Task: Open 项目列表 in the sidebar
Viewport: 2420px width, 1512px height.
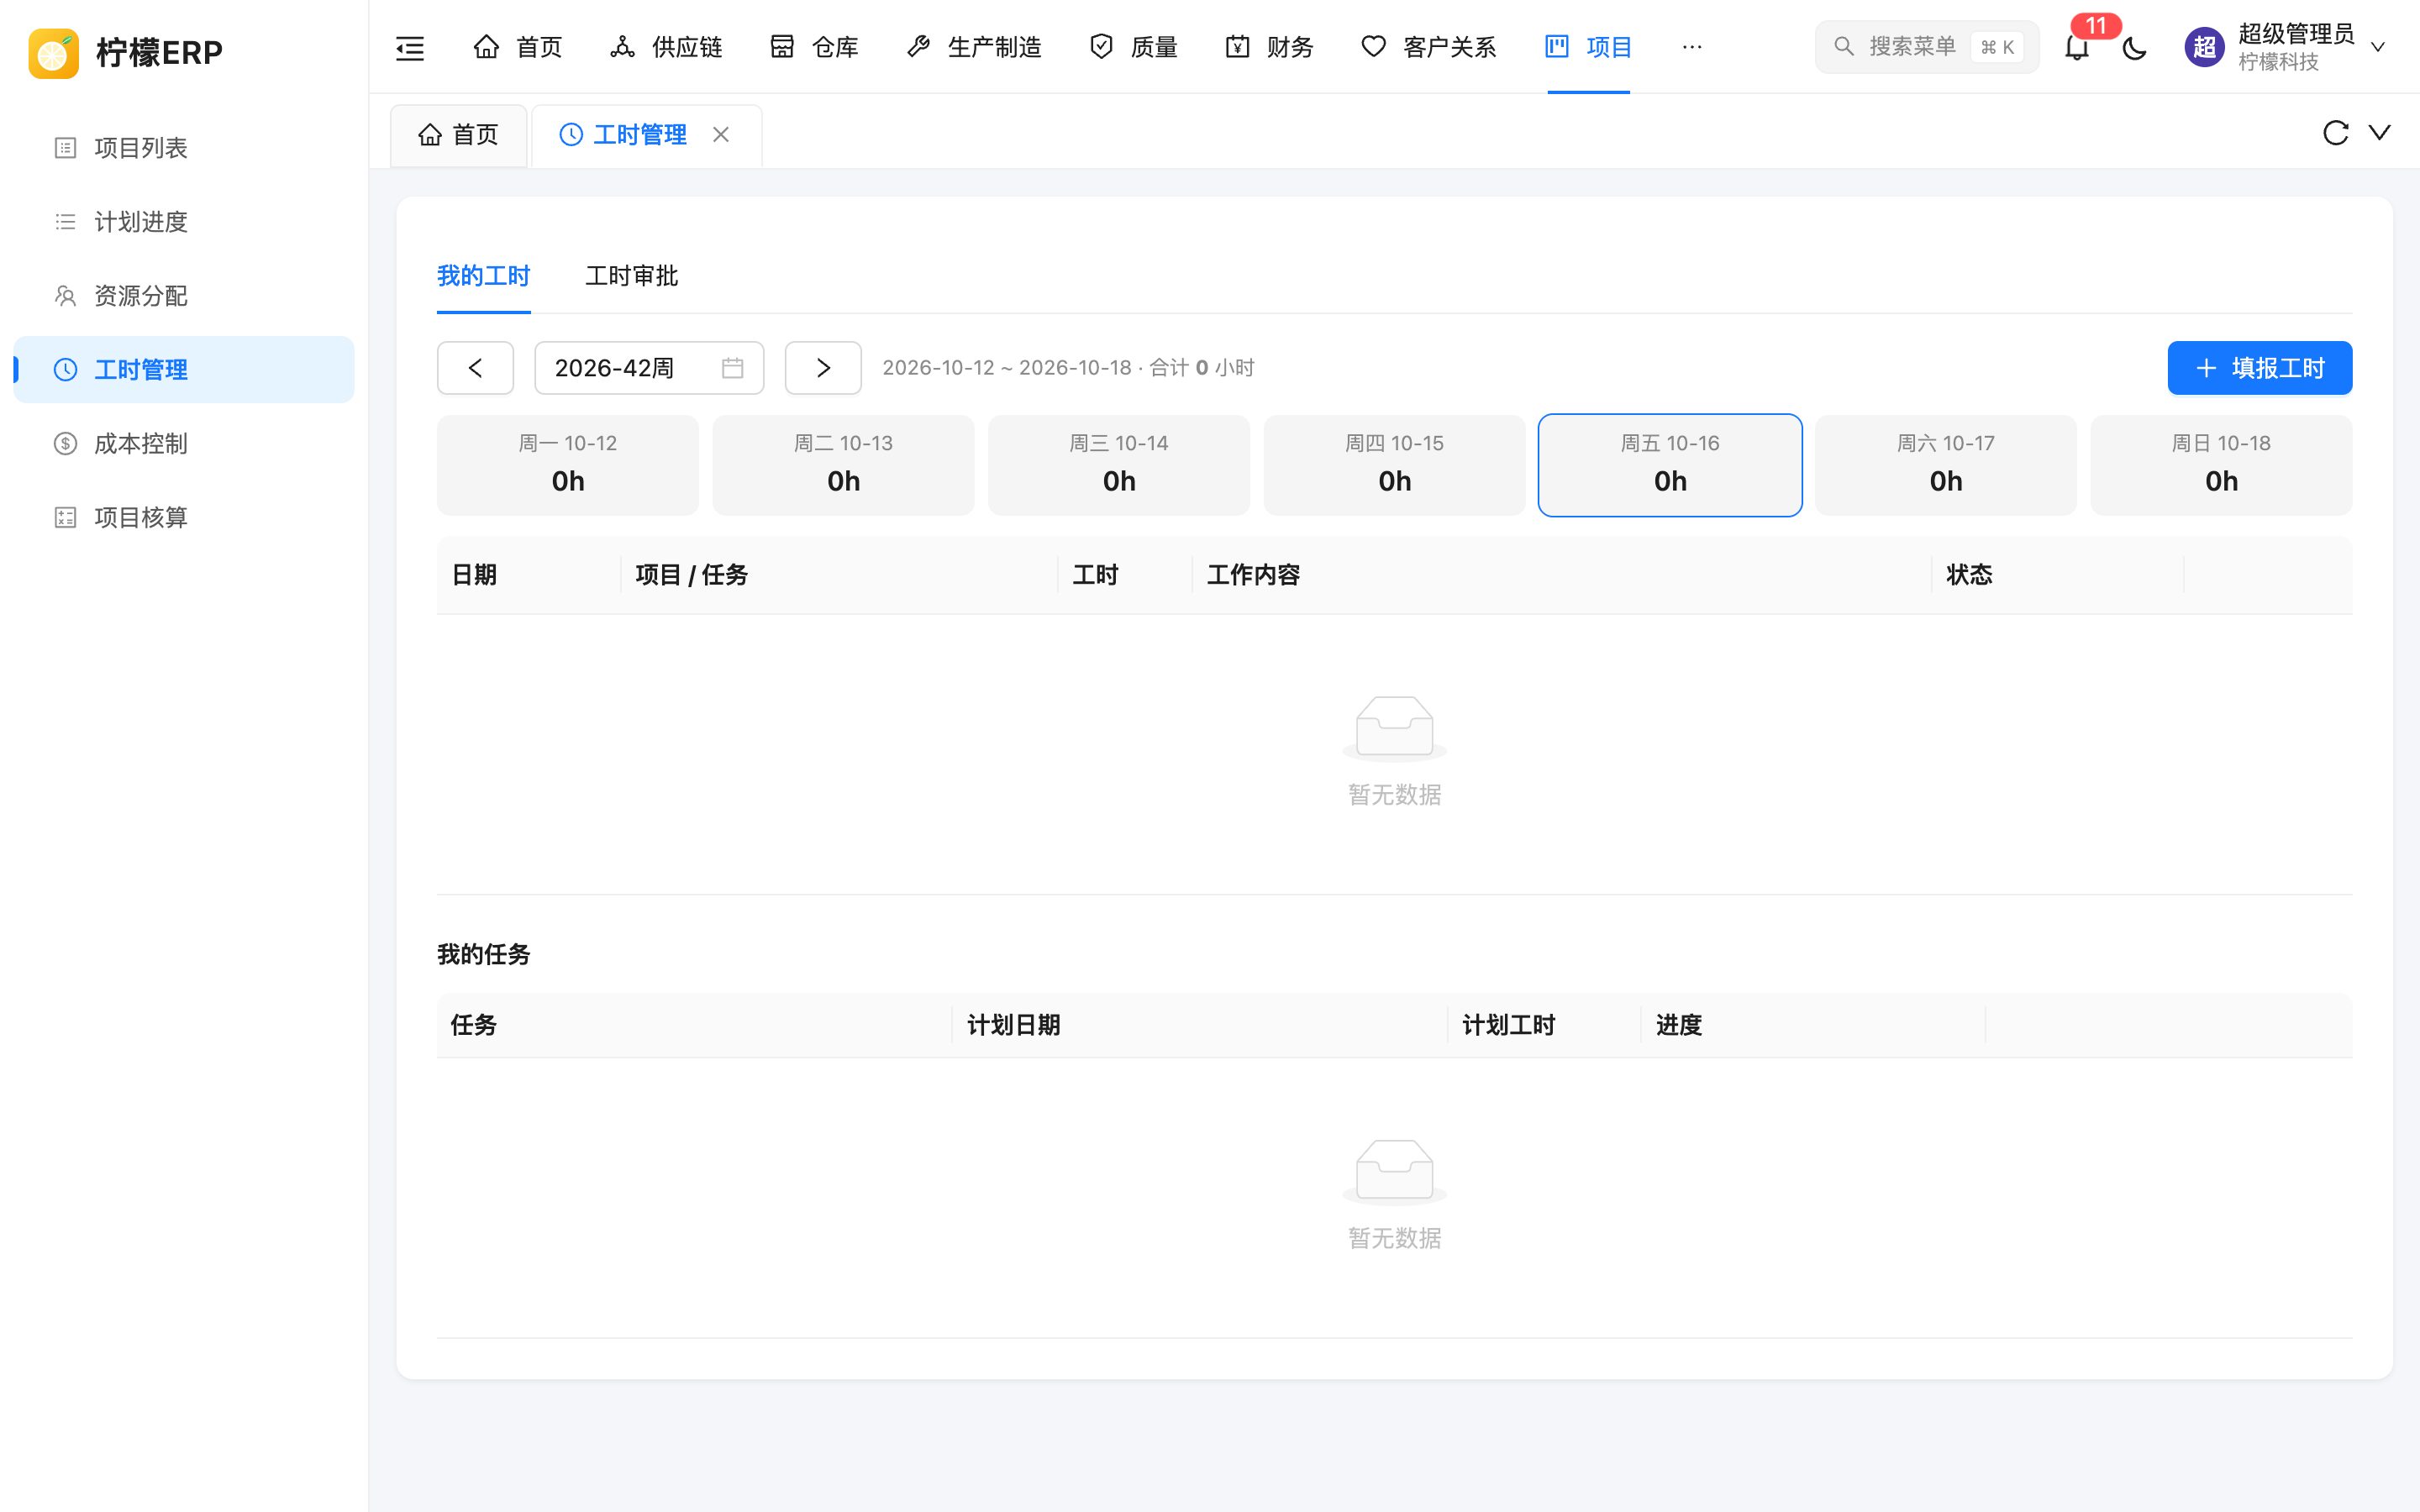Action: 184,148
